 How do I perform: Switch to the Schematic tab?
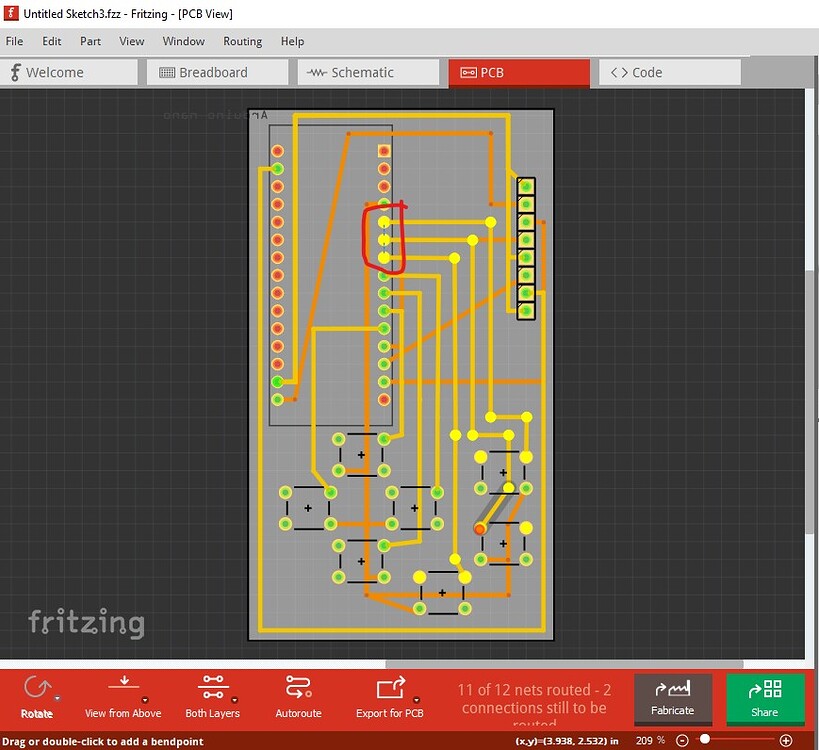pyautogui.click(x=368, y=72)
